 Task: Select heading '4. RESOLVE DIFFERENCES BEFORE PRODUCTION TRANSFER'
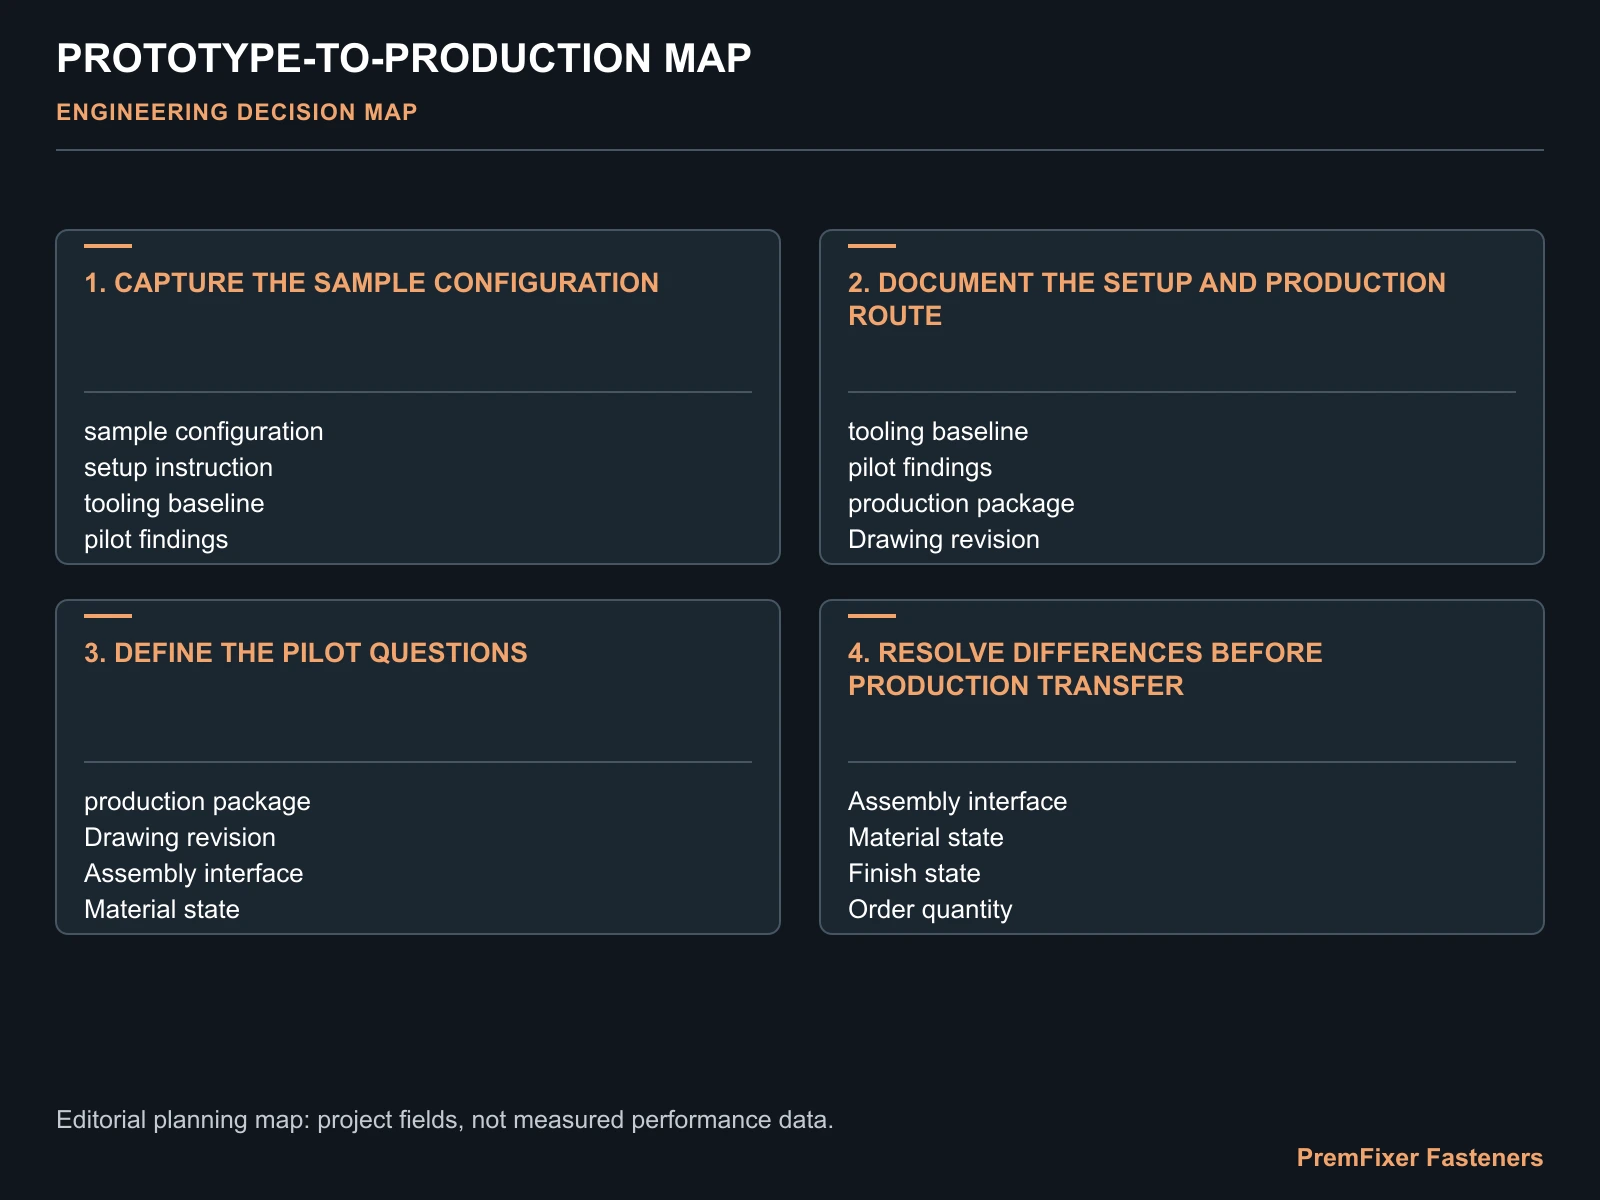tap(1085, 669)
